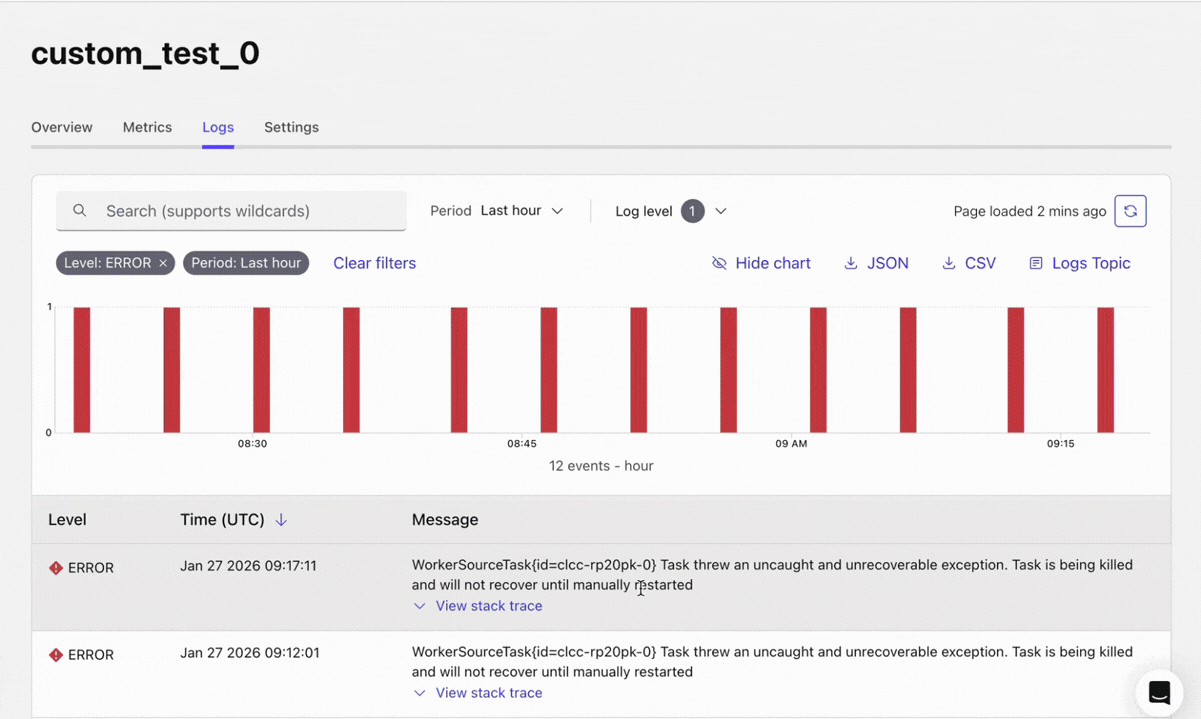The height and width of the screenshot is (719, 1201).
Task: Open the Logs Topic link
Action: click(1079, 263)
